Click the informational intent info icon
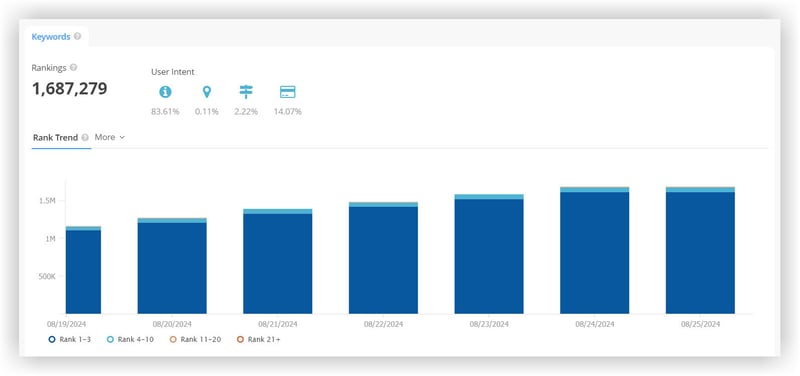This screenshot has width=800, height=376. point(165,92)
